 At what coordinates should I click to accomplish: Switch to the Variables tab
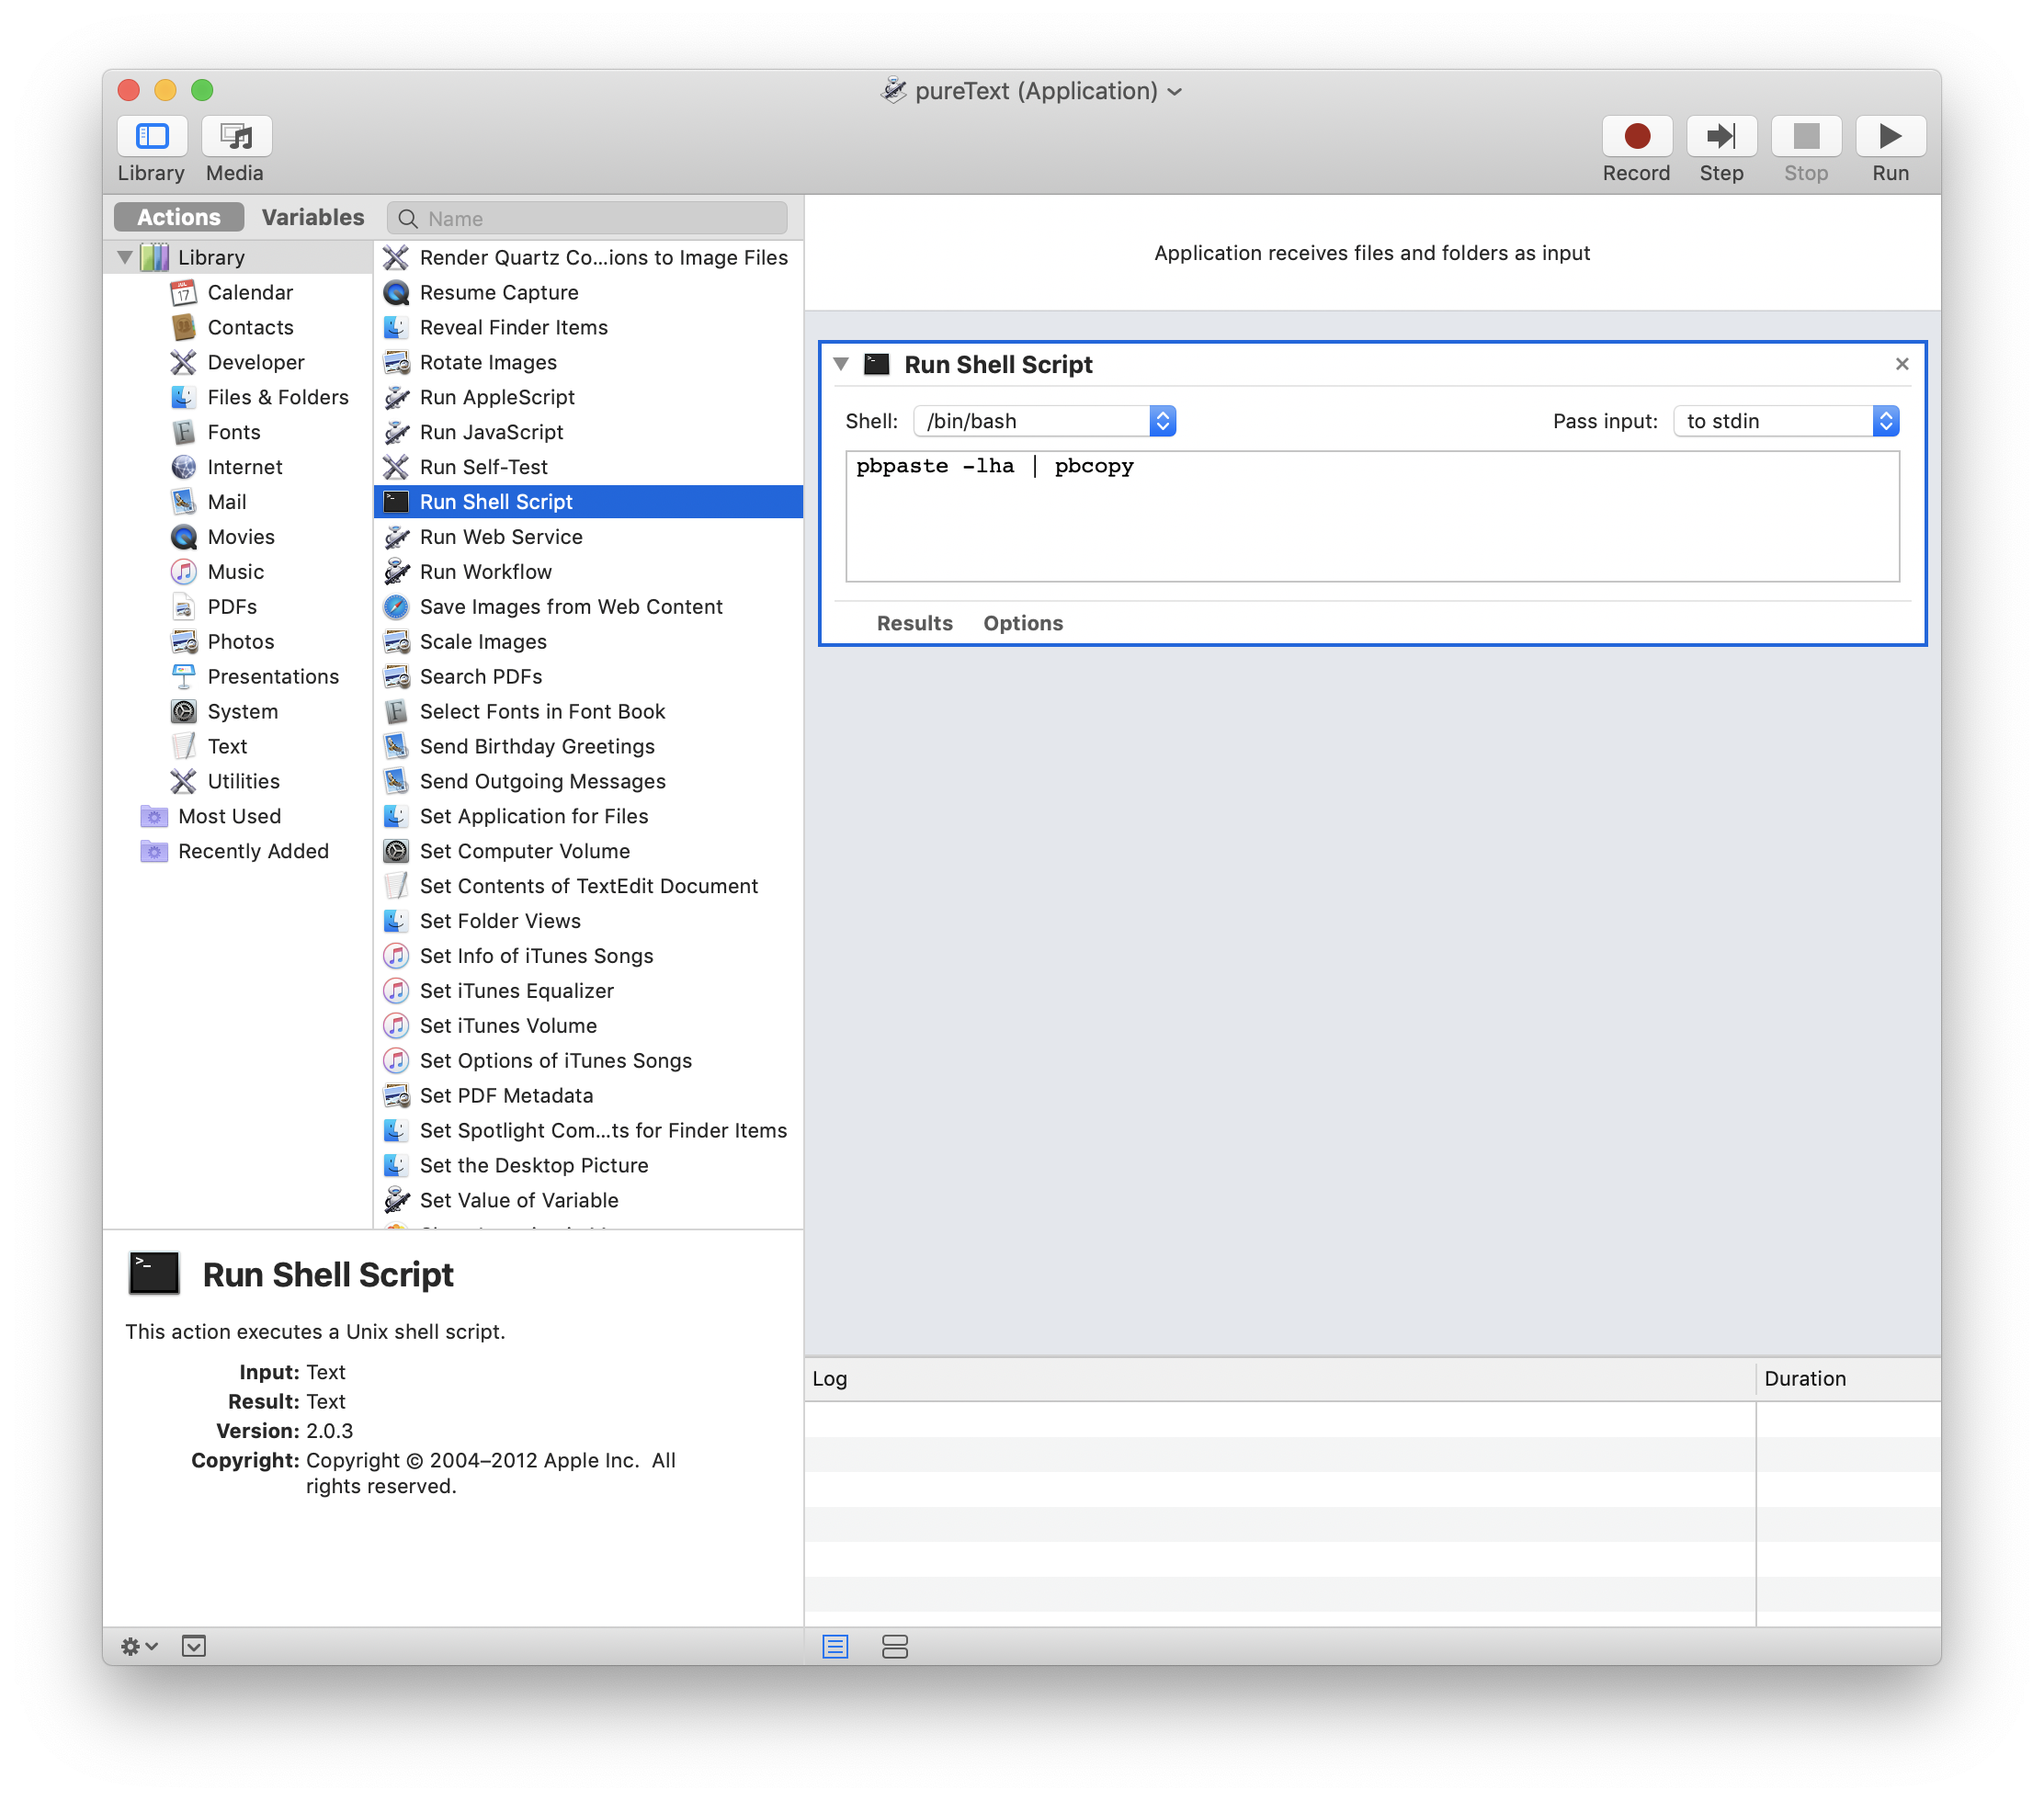(x=312, y=217)
